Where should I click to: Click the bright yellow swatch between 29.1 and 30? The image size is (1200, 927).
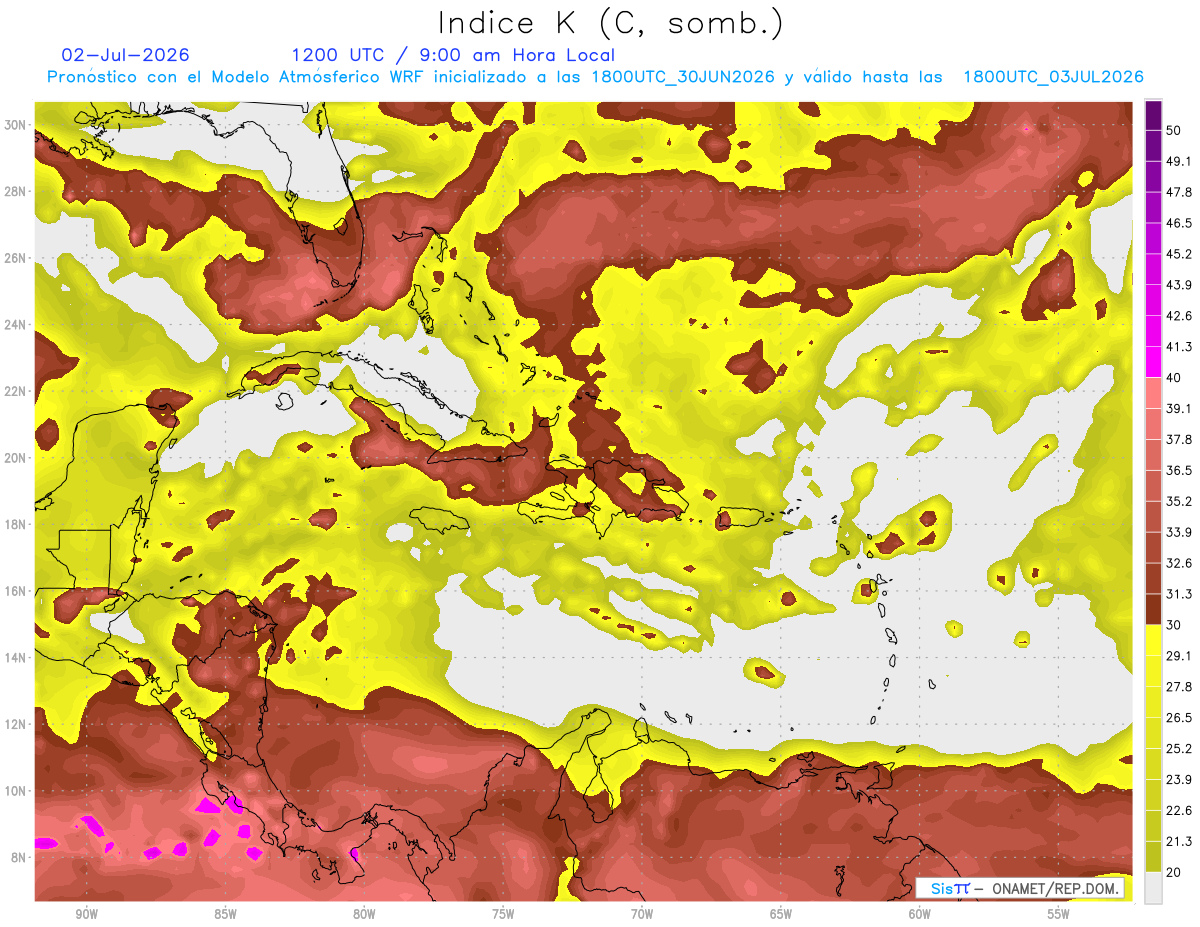[1153, 640]
